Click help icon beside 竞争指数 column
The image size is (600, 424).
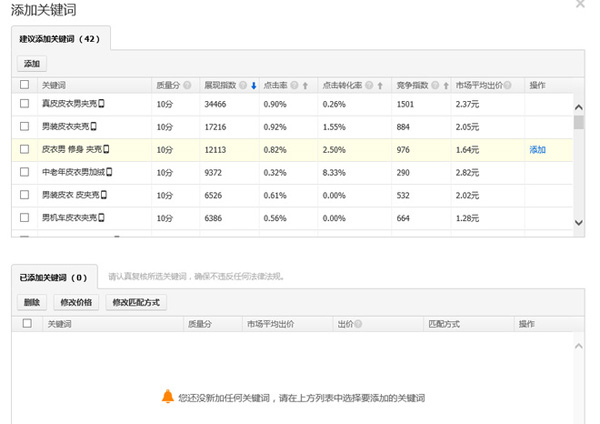(x=433, y=86)
